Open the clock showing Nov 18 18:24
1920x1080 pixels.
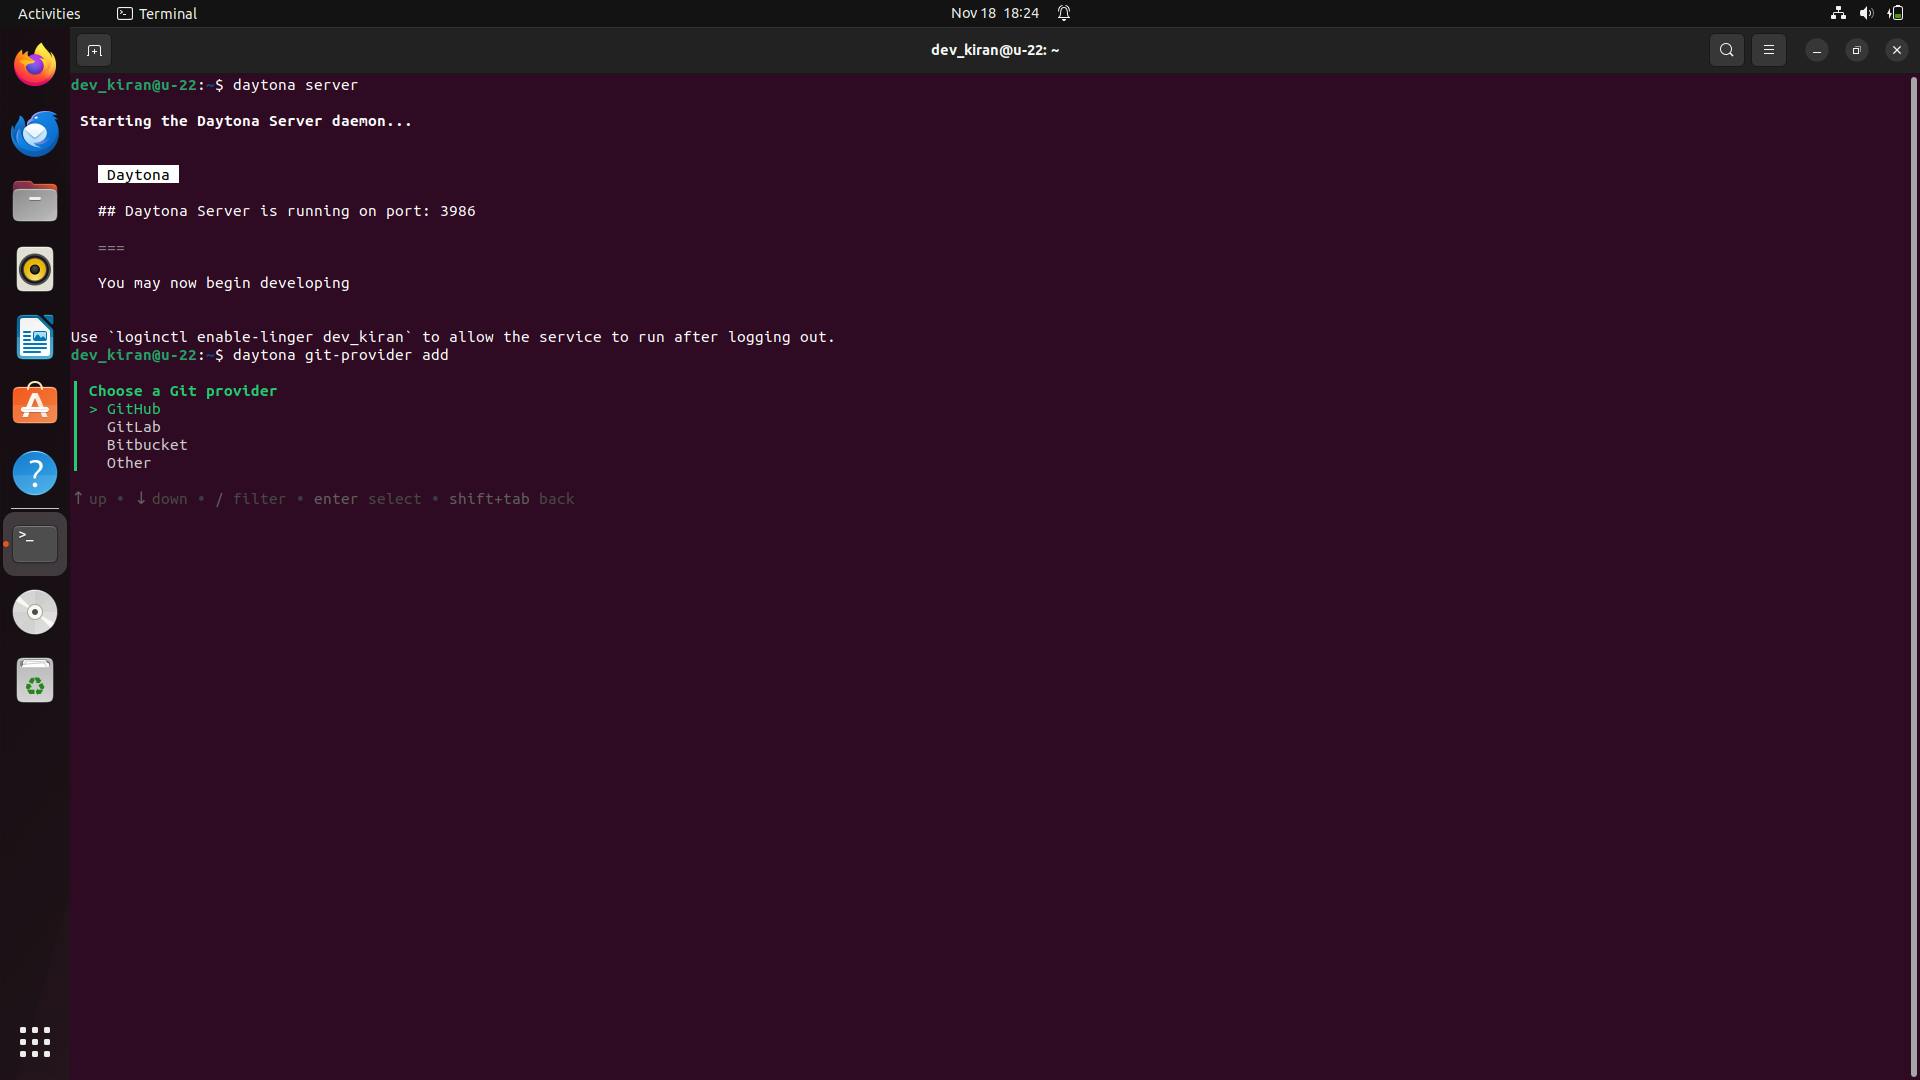(994, 13)
